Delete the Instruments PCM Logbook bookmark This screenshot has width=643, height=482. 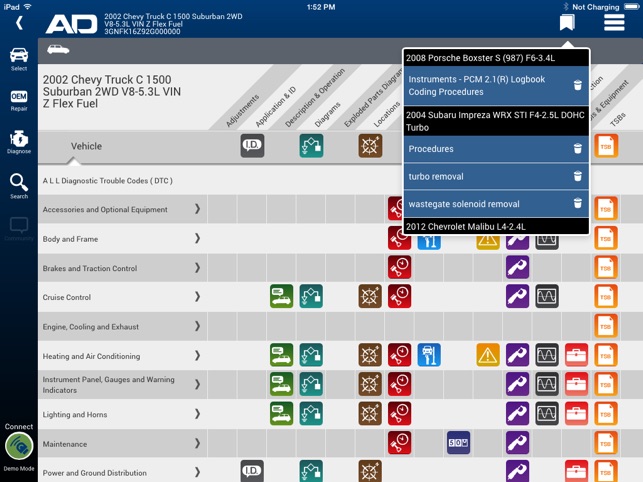[x=577, y=85]
